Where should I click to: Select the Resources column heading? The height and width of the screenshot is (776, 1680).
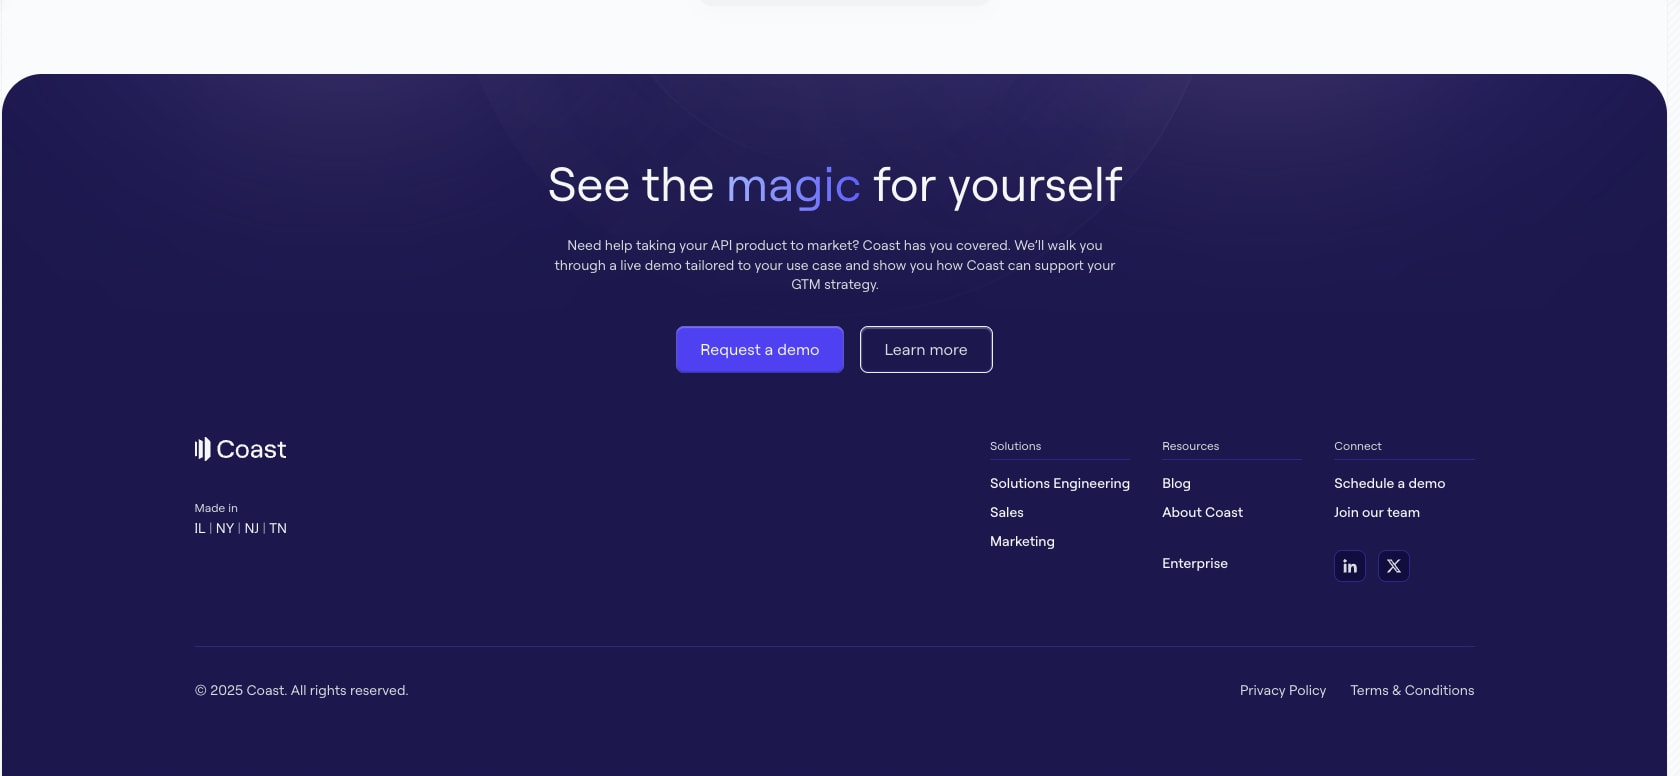(x=1190, y=446)
